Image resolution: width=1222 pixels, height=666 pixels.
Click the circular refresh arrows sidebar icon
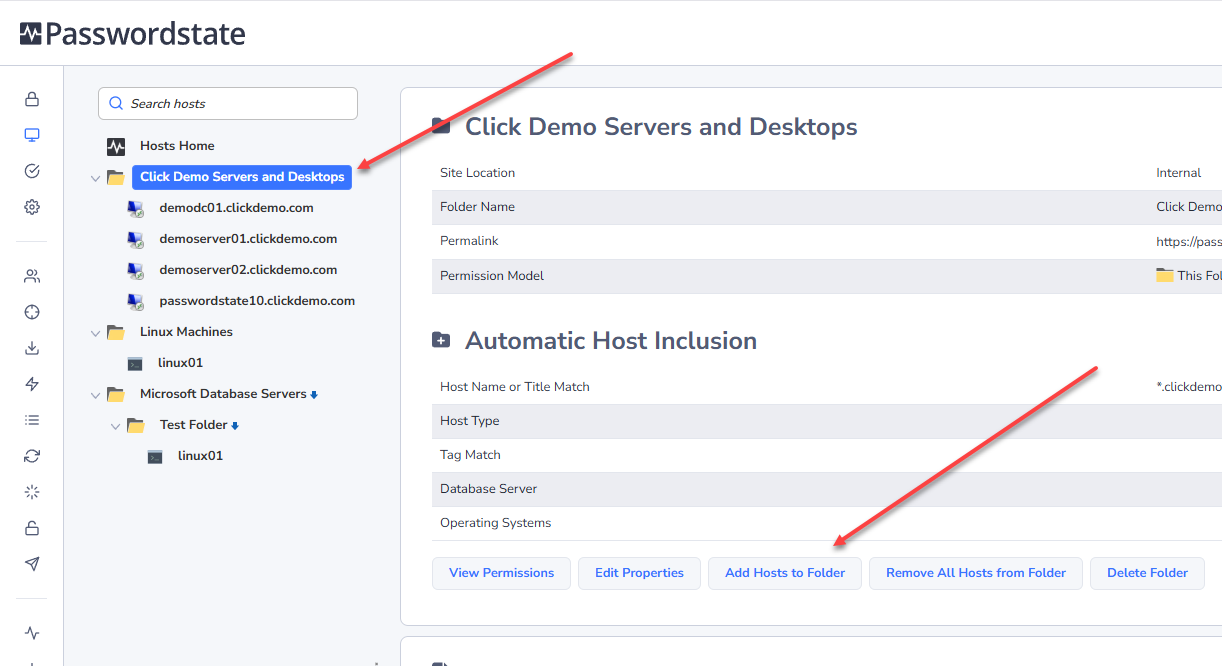coord(32,456)
